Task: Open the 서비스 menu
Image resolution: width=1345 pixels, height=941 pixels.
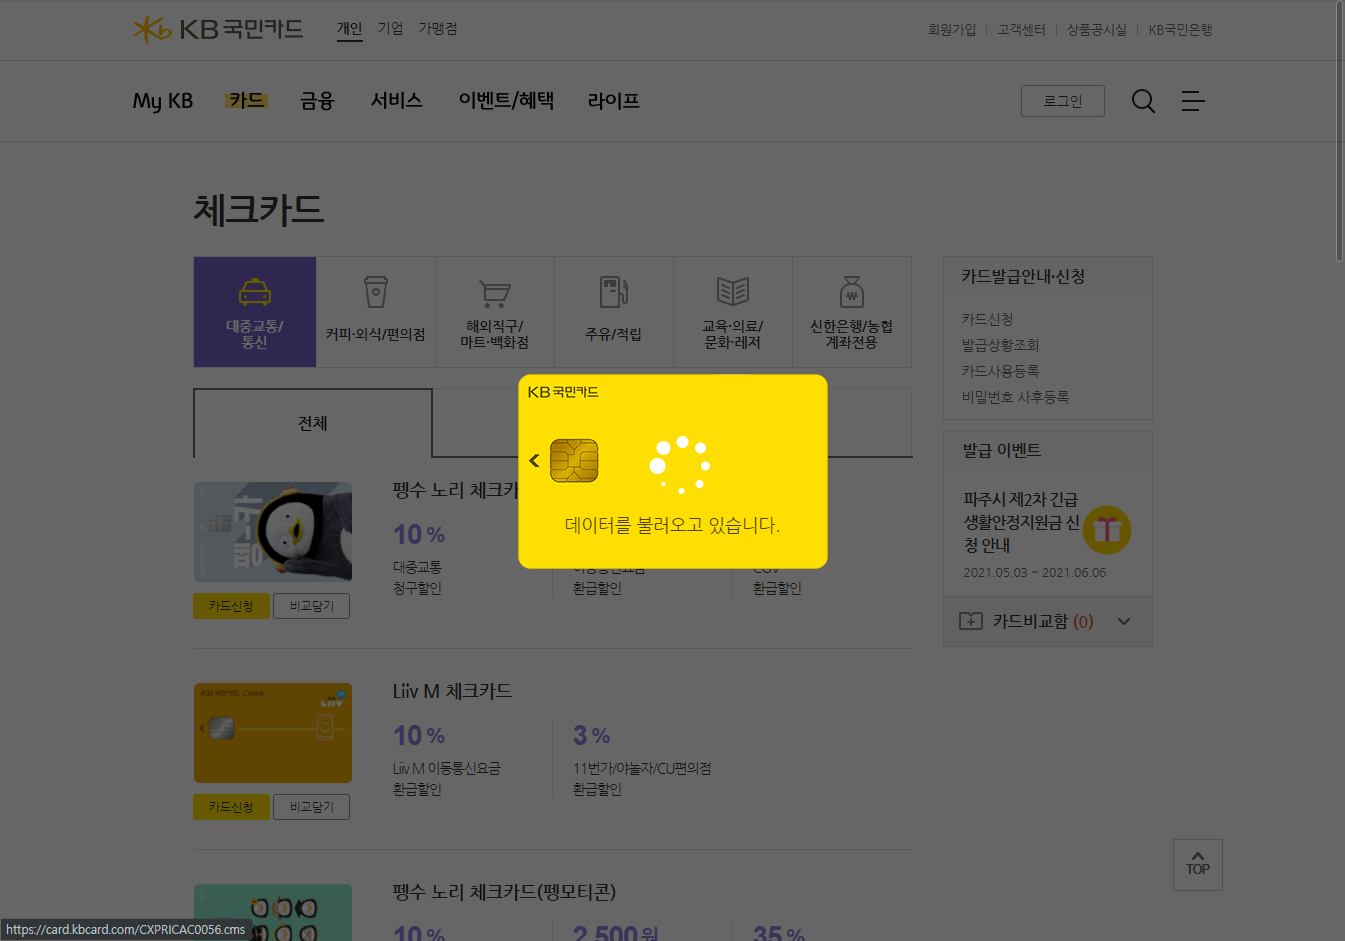Action: [x=397, y=100]
